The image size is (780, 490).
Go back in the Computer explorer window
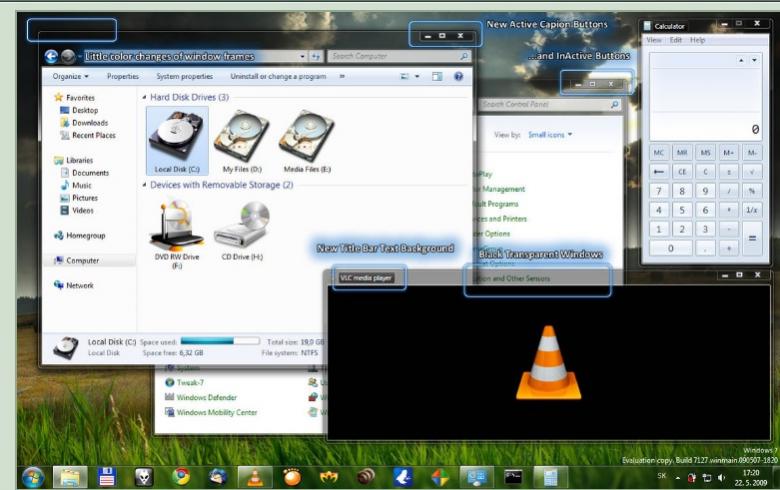pos(51,57)
